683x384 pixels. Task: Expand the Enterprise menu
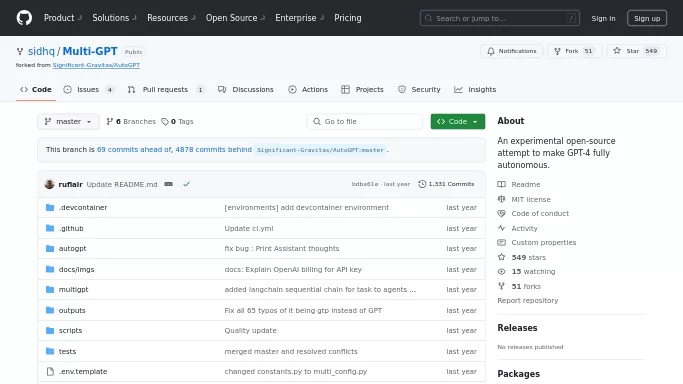pyautogui.click(x=300, y=18)
